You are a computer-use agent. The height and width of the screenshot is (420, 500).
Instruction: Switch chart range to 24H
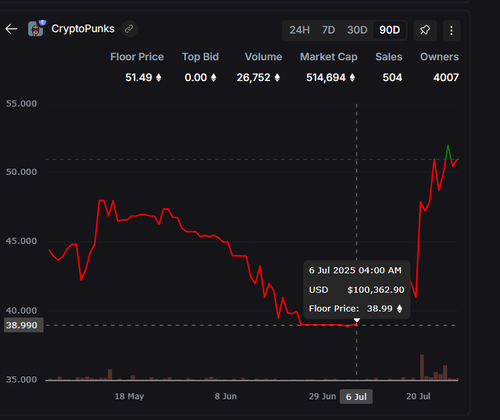299,30
